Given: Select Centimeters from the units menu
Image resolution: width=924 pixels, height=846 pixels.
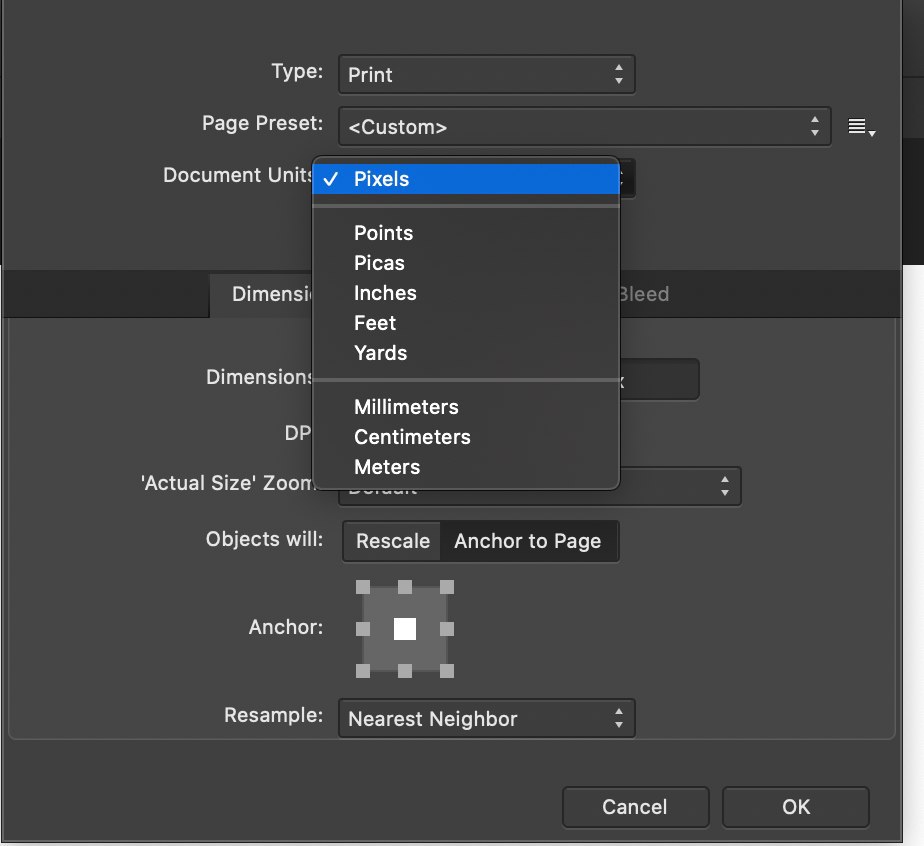Looking at the screenshot, I should (x=412, y=437).
